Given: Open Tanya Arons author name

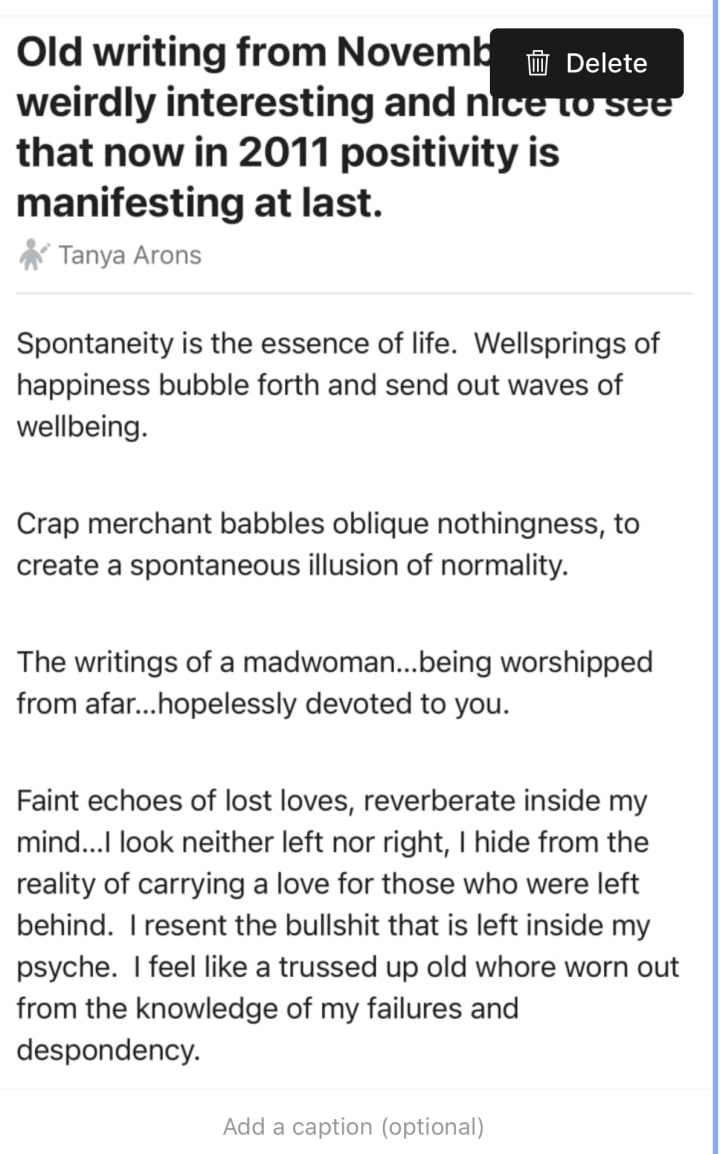Looking at the screenshot, I should tap(129, 255).
